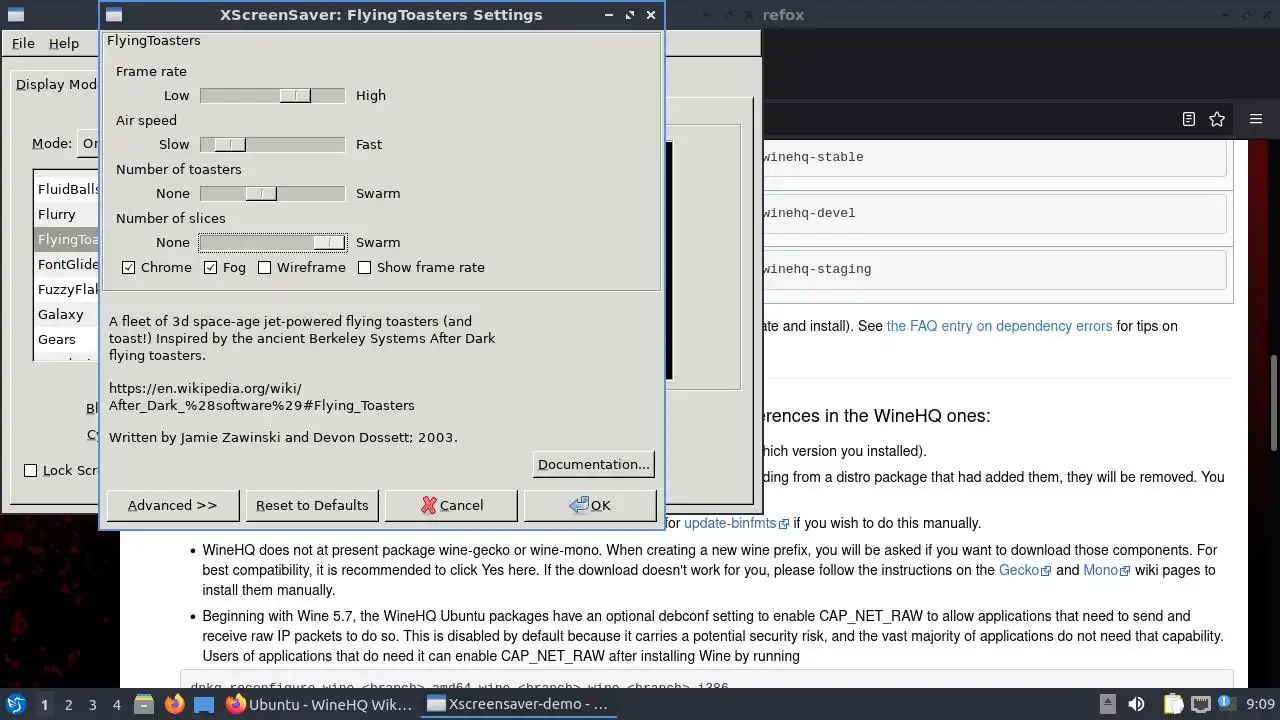
Task: Launch the file manager from the taskbar
Action: pos(143,704)
